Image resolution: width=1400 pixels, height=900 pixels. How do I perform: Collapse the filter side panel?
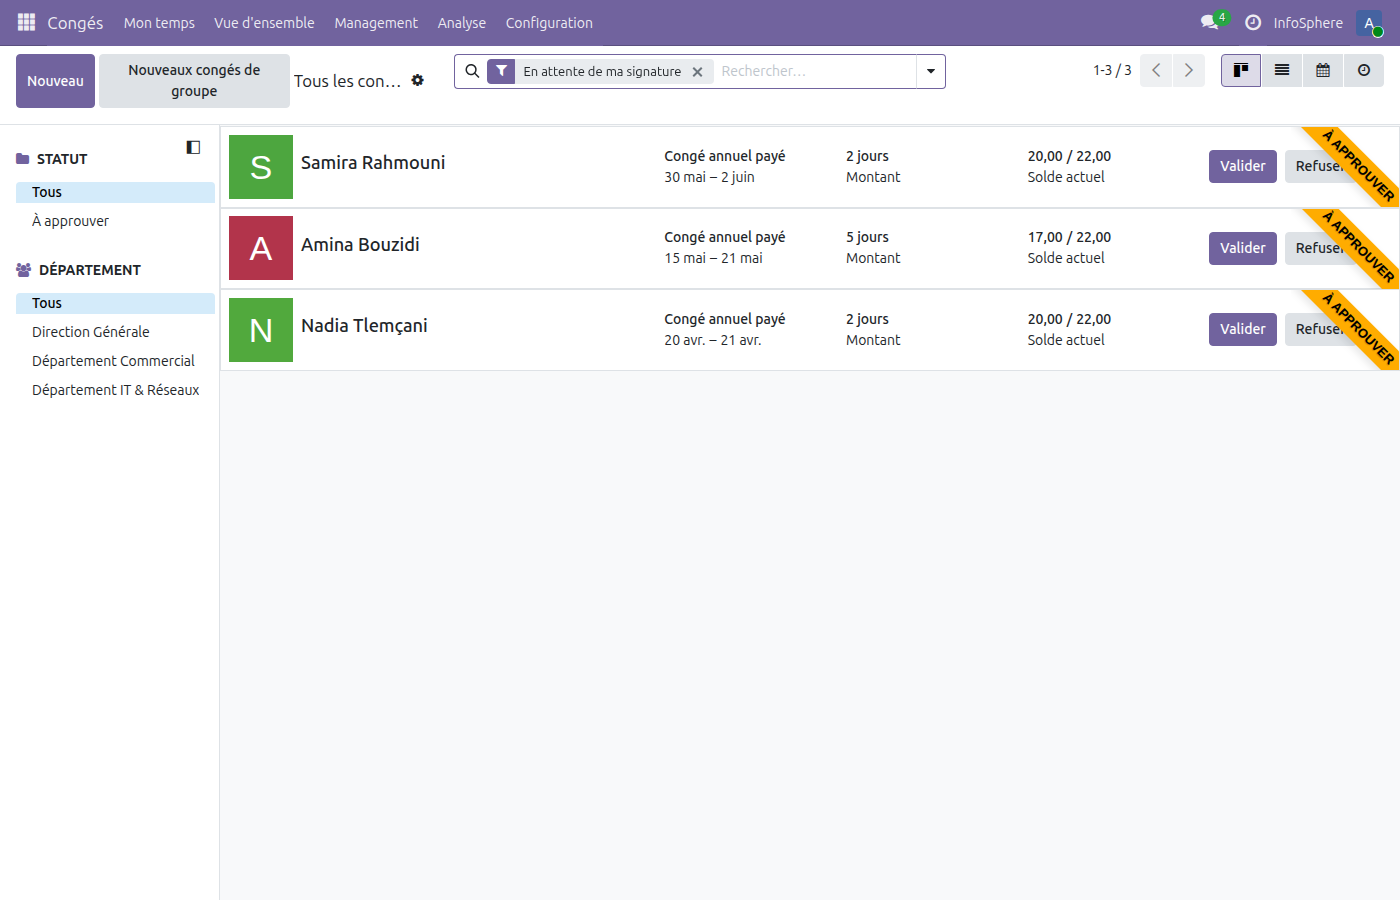coord(193,147)
